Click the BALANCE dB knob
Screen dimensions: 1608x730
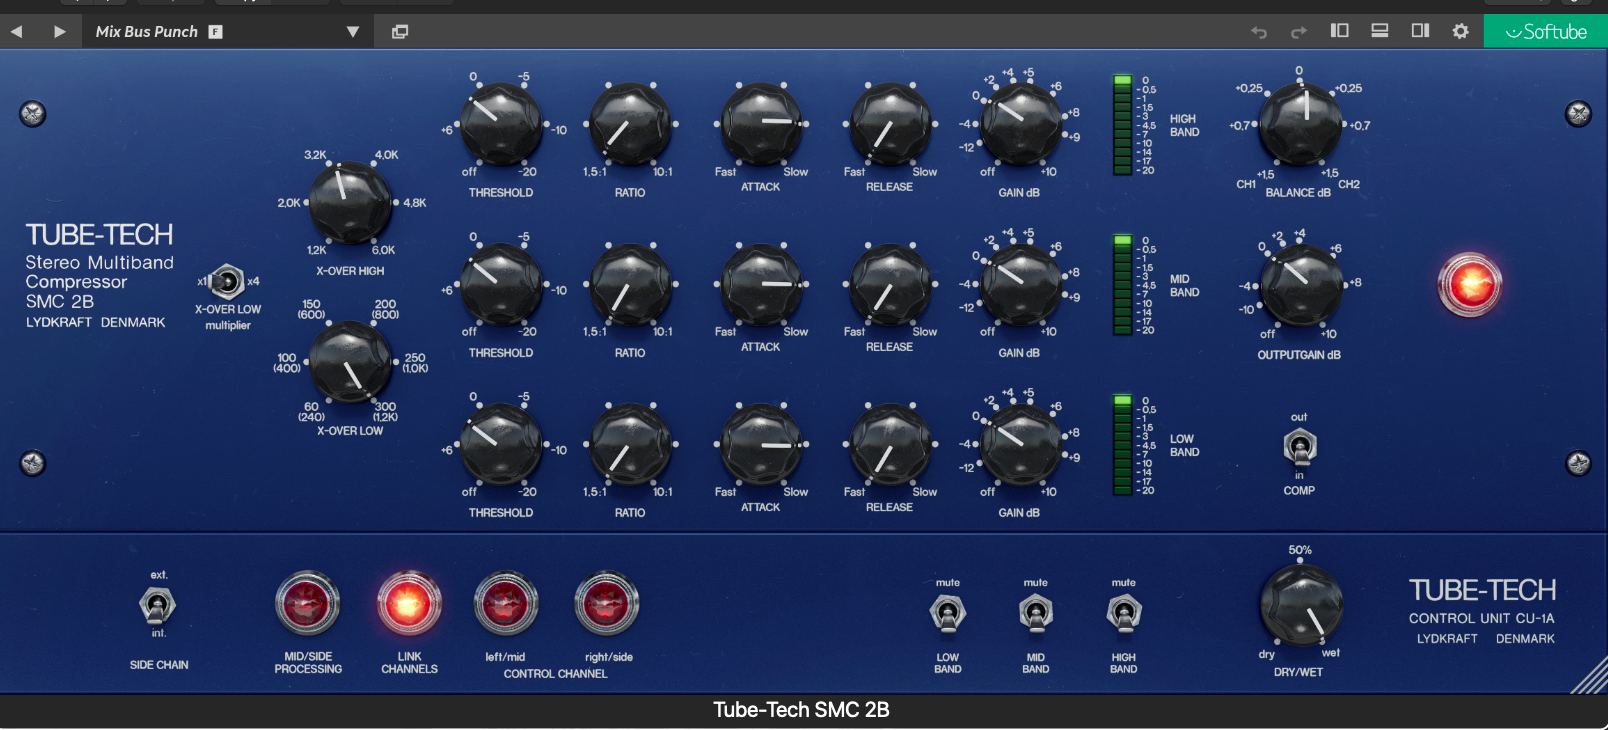(x=1300, y=124)
